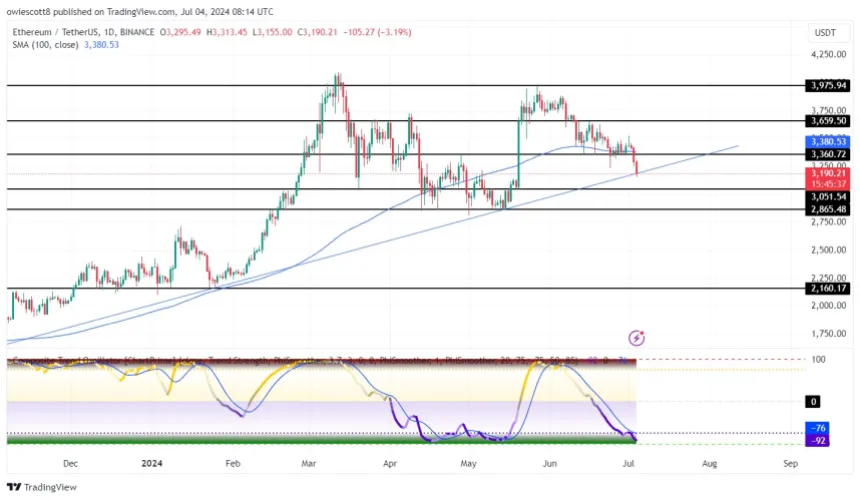
Task: Select the 2,160.17 horizontal line price label
Action: point(829,288)
